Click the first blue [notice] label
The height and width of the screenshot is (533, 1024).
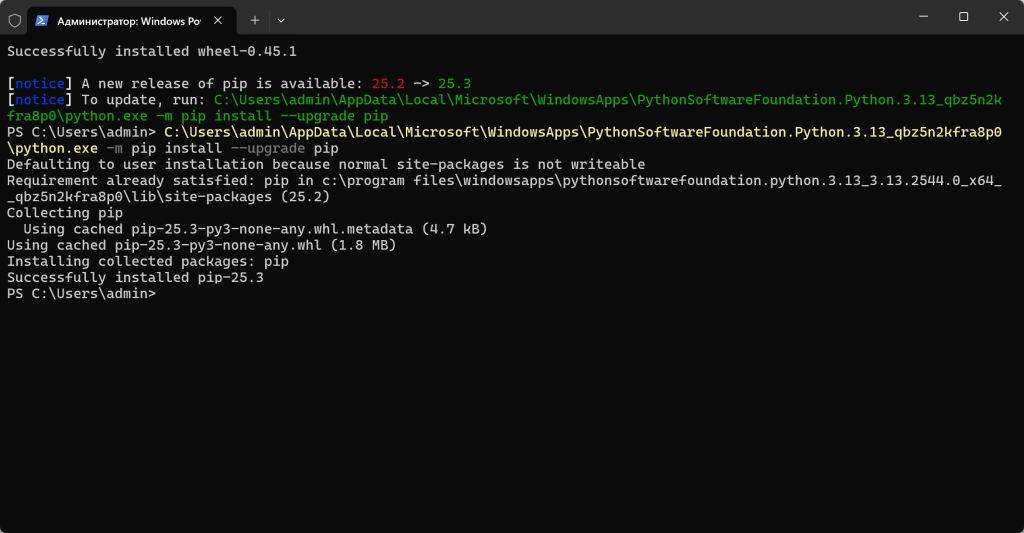(40, 83)
